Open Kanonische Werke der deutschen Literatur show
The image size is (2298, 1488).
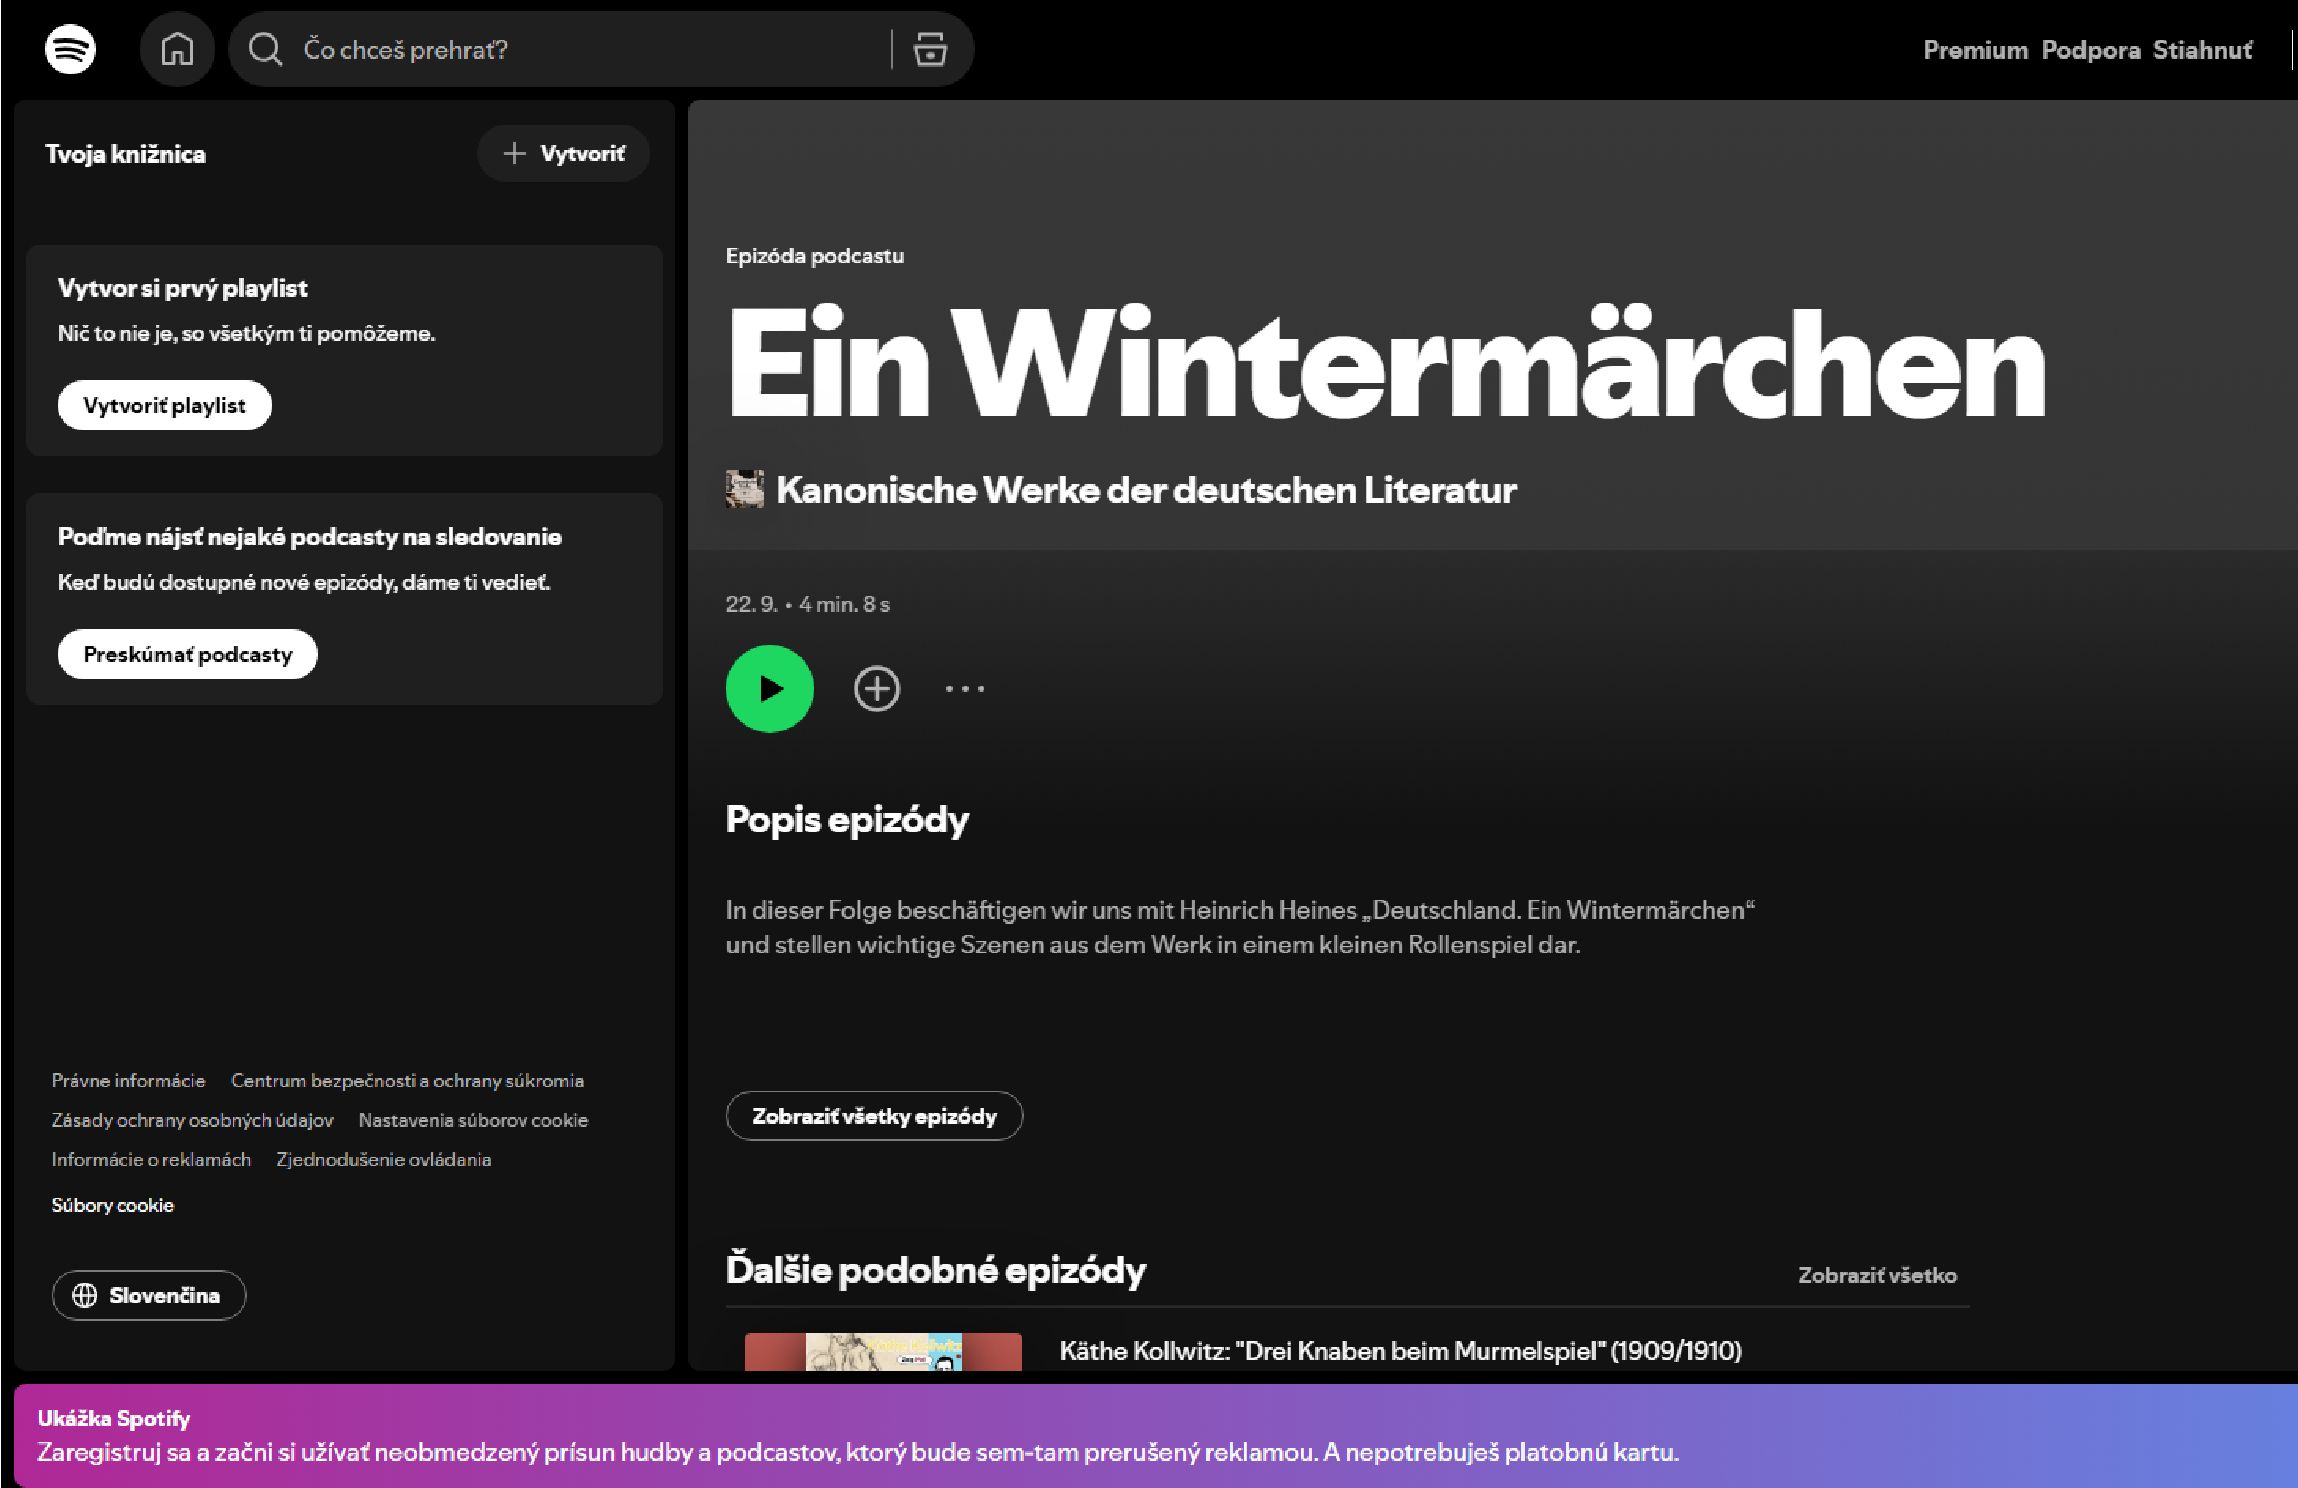pyautogui.click(x=1146, y=490)
